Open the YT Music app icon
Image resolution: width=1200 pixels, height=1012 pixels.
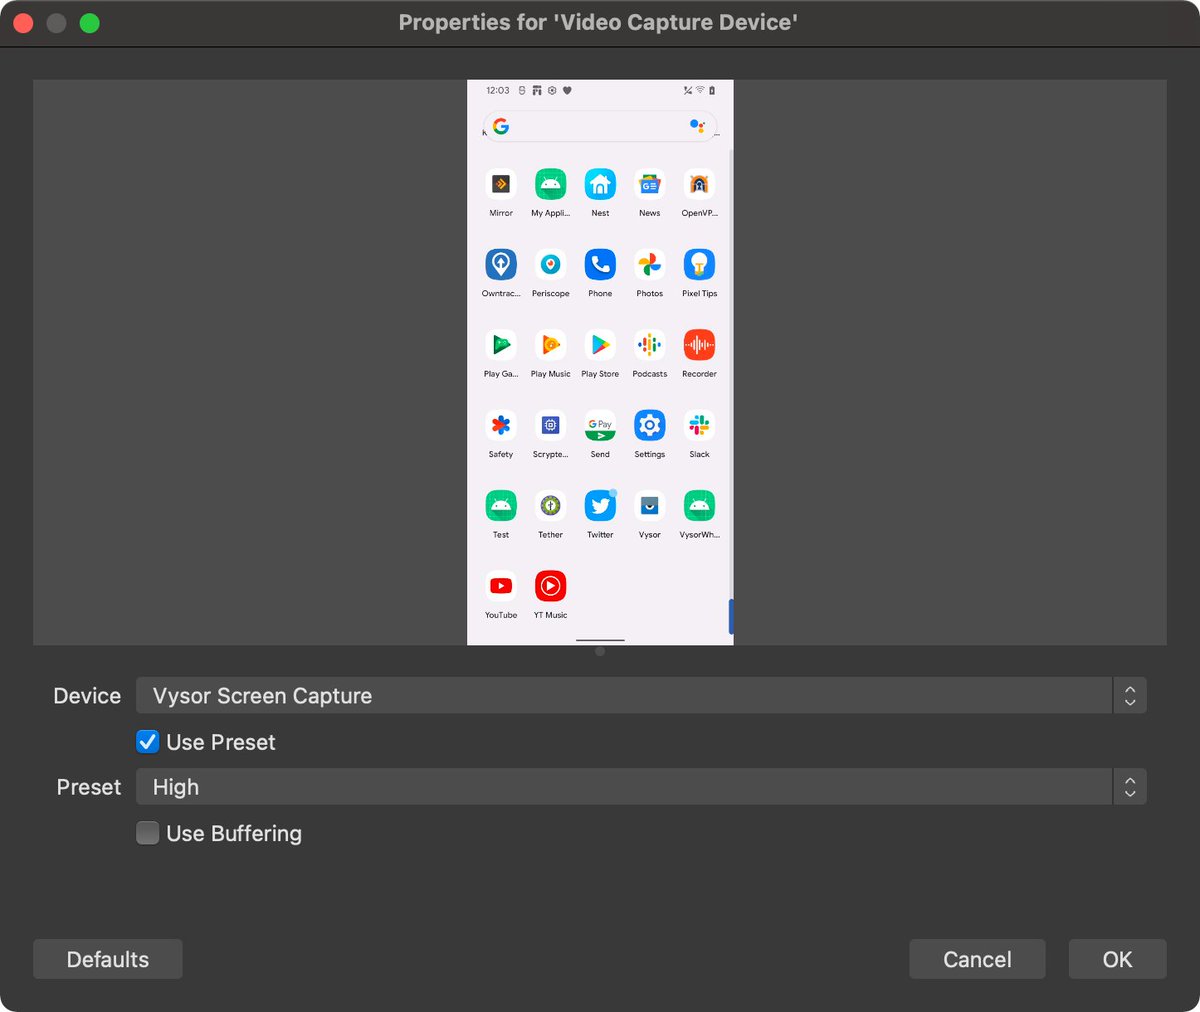click(x=550, y=586)
